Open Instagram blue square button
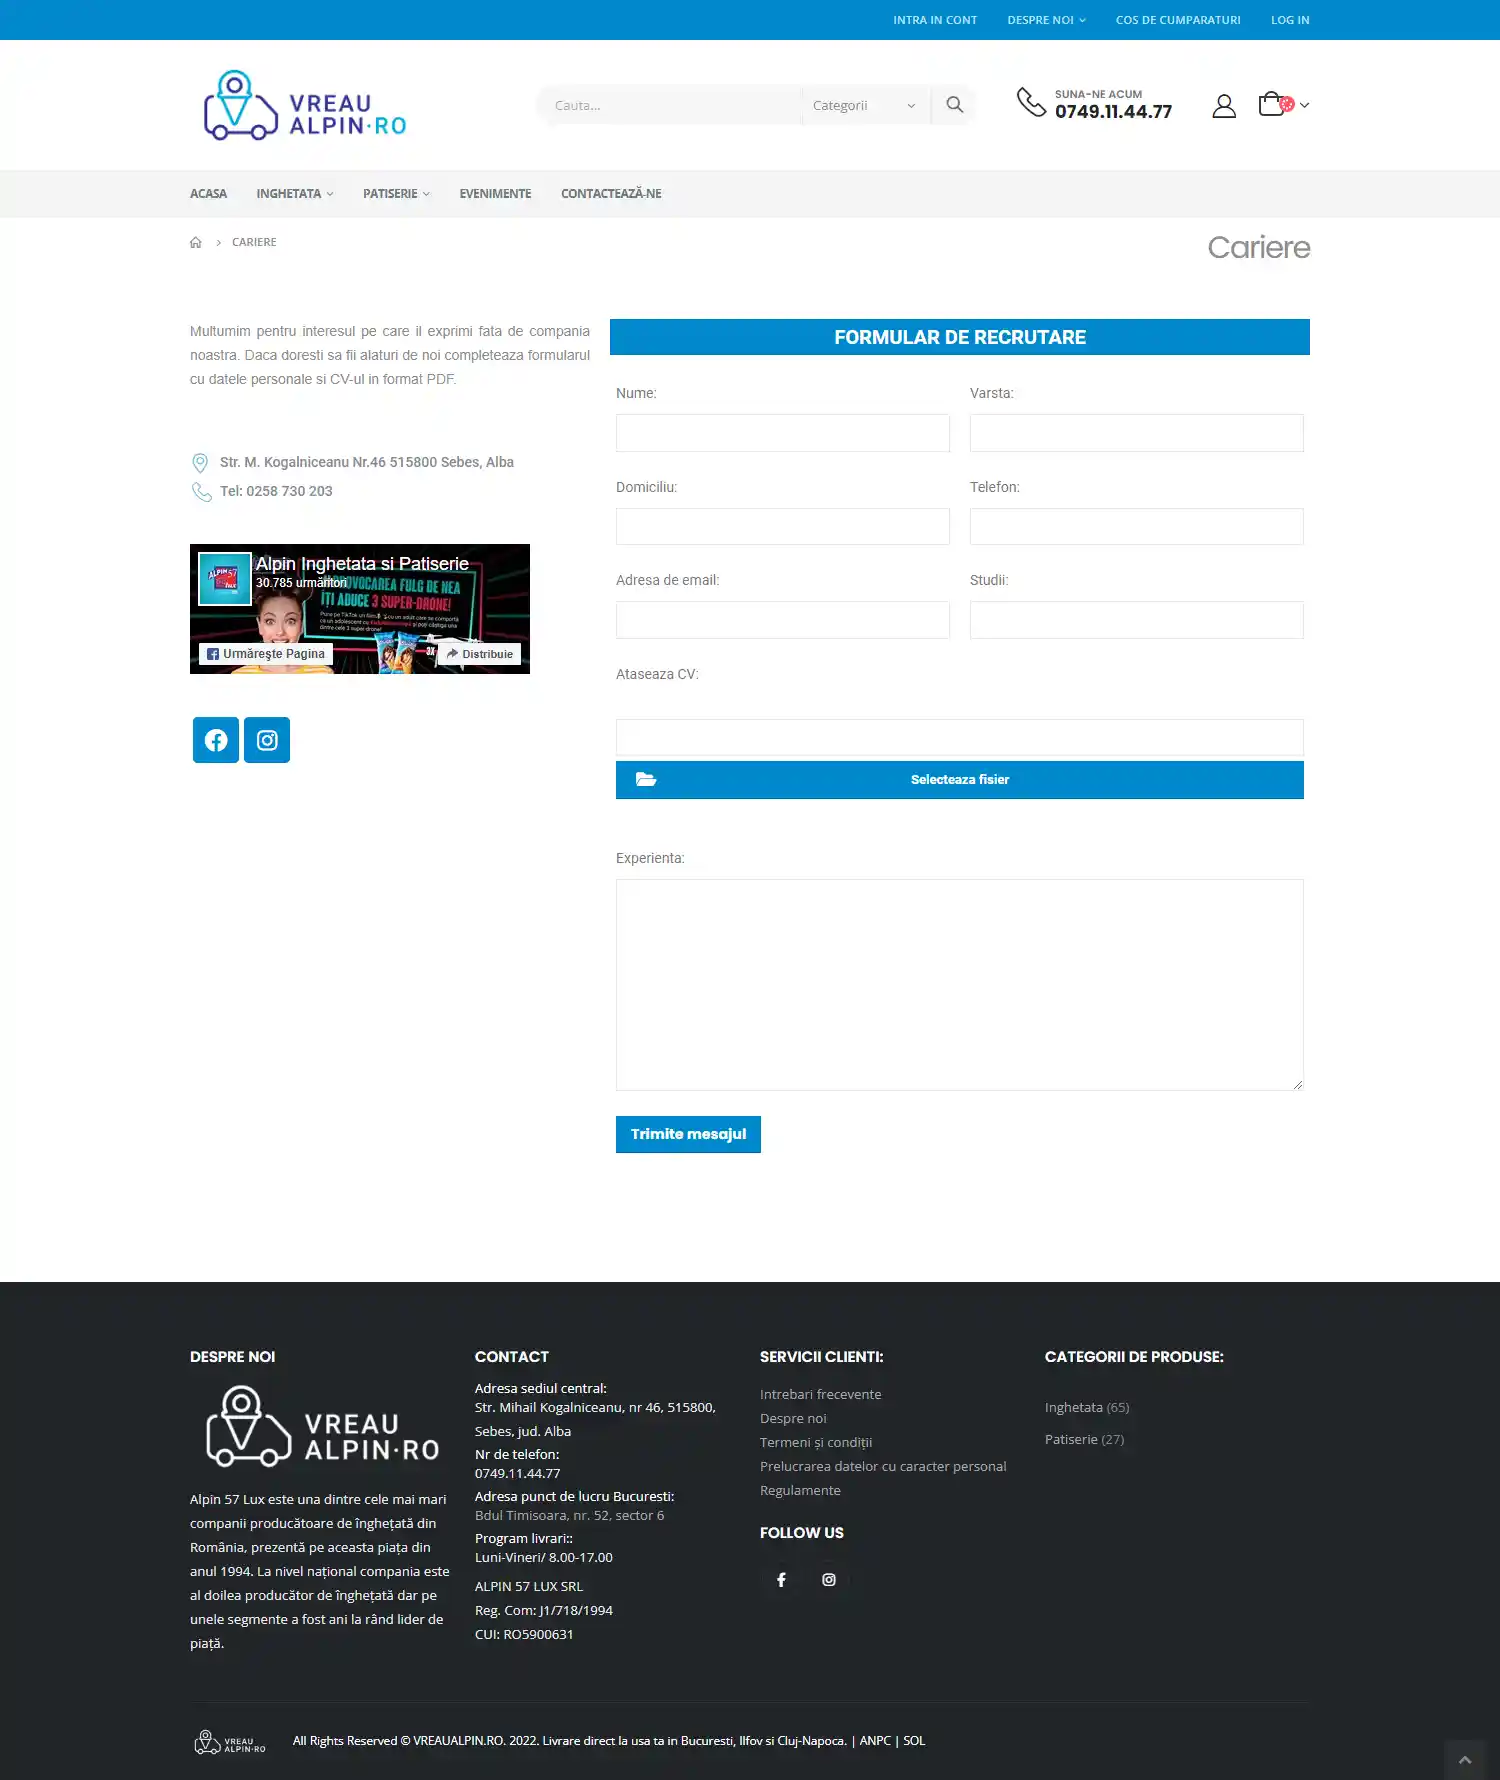The width and height of the screenshot is (1500, 1780). (x=267, y=740)
